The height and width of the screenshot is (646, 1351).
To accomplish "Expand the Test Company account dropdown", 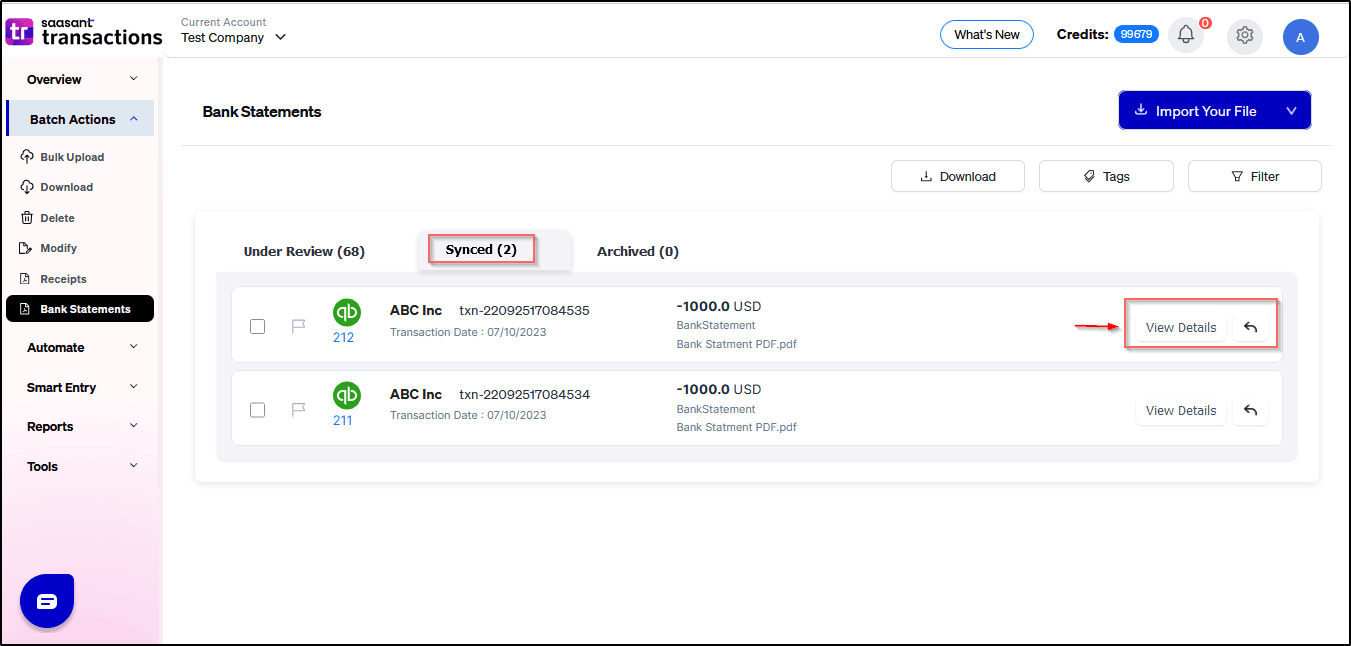I will click(x=280, y=38).
